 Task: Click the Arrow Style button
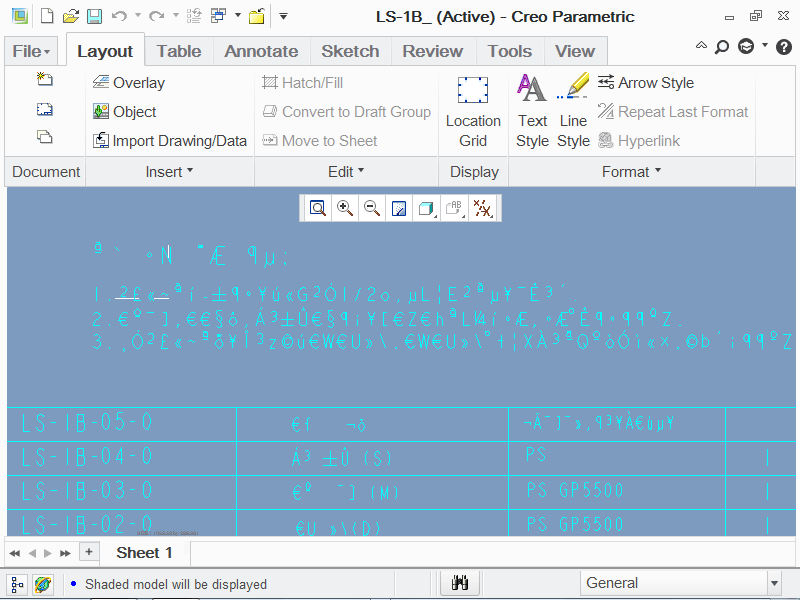(646, 83)
